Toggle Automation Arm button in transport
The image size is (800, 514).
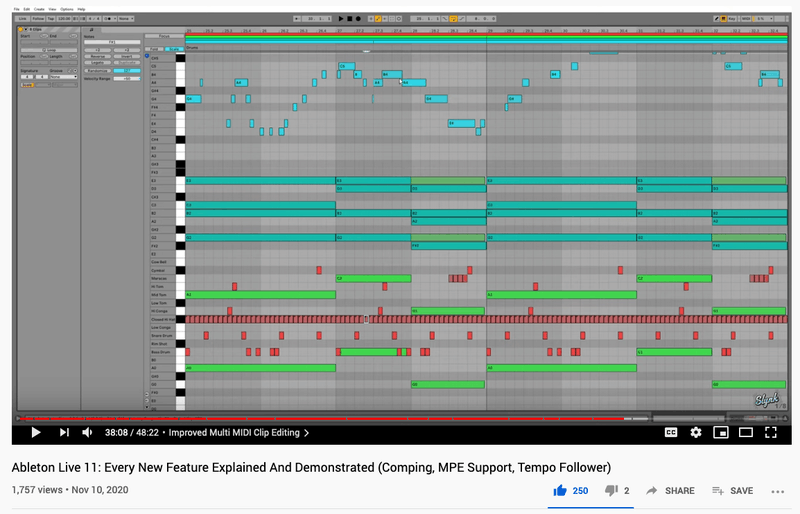tap(378, 19)
